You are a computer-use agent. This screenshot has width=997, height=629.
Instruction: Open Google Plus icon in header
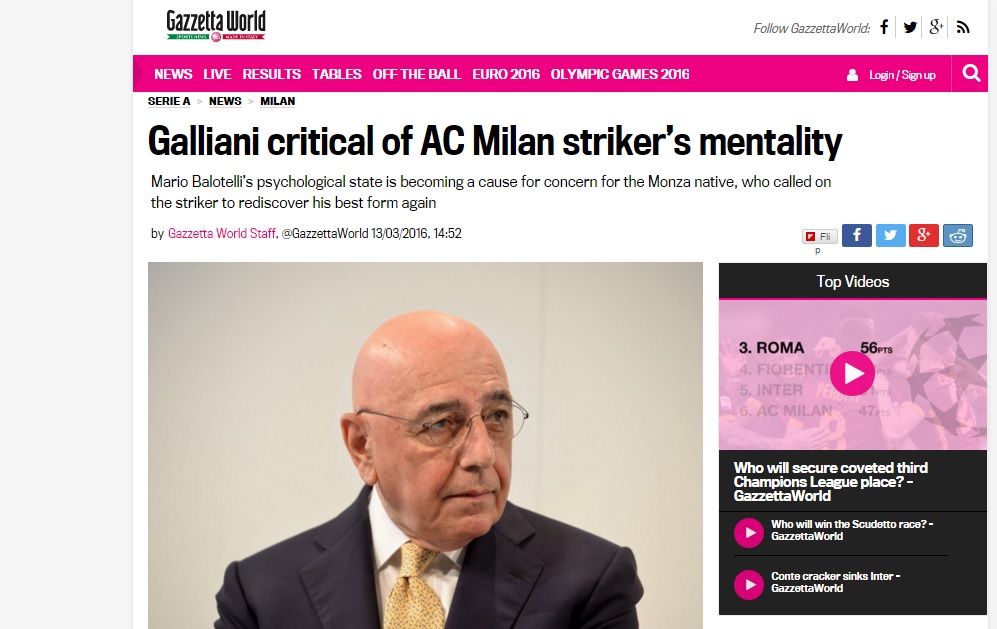click(936, 27)
